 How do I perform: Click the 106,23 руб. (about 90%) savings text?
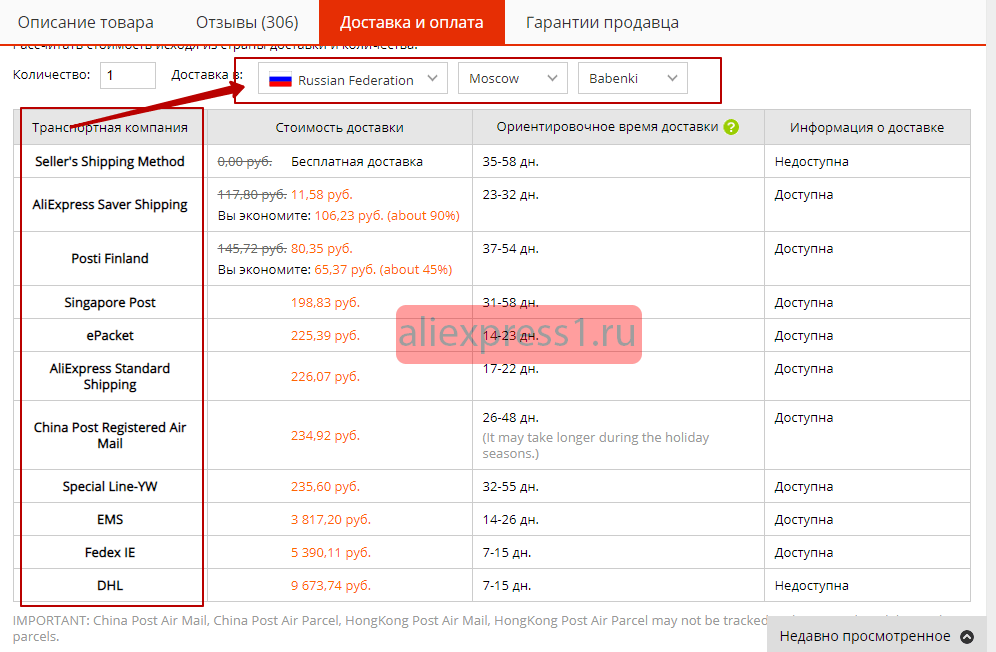click(x=387, y=215)
